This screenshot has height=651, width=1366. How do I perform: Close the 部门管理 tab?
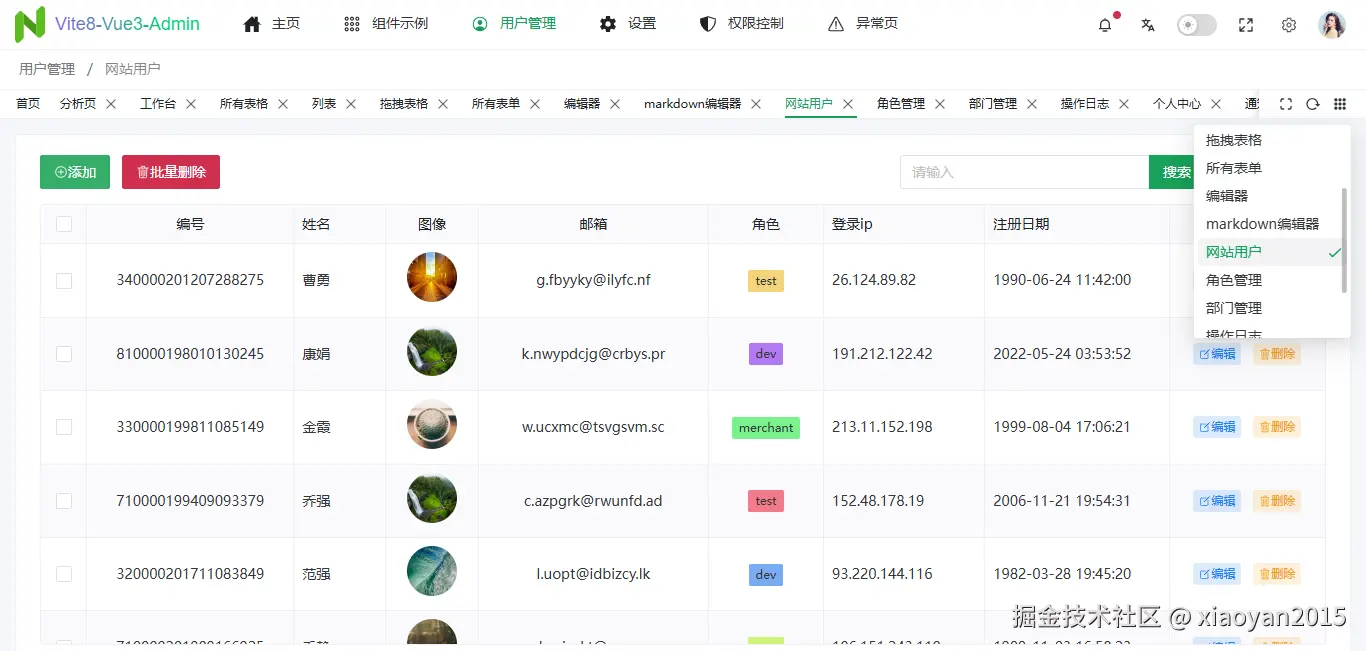tap(1032, 104)
